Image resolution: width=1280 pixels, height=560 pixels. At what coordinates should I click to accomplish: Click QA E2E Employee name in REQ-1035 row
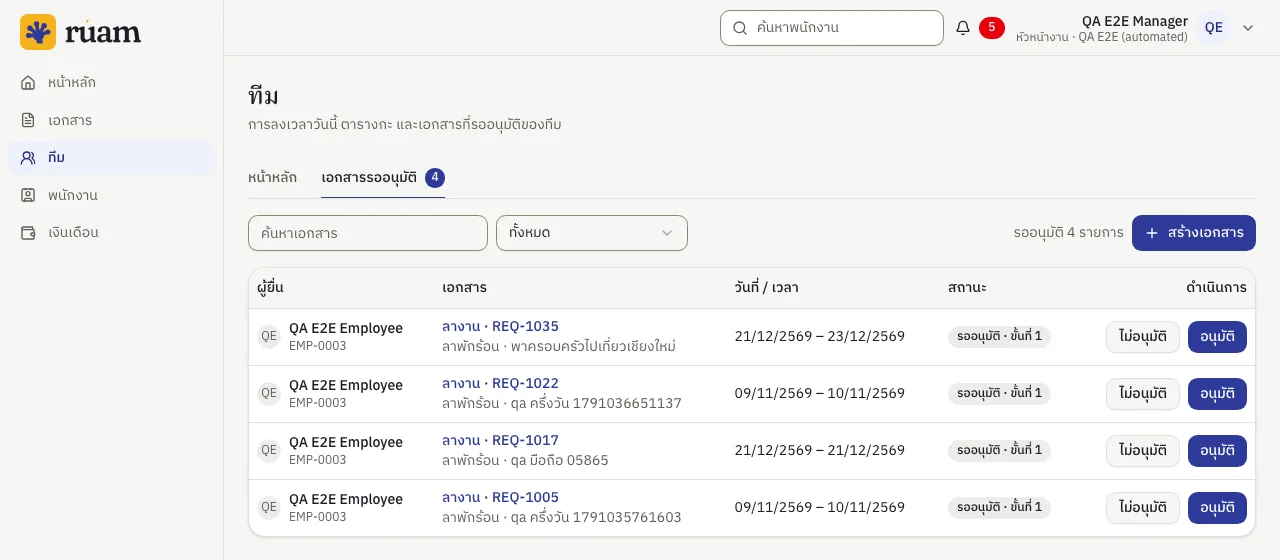point(346,328)
